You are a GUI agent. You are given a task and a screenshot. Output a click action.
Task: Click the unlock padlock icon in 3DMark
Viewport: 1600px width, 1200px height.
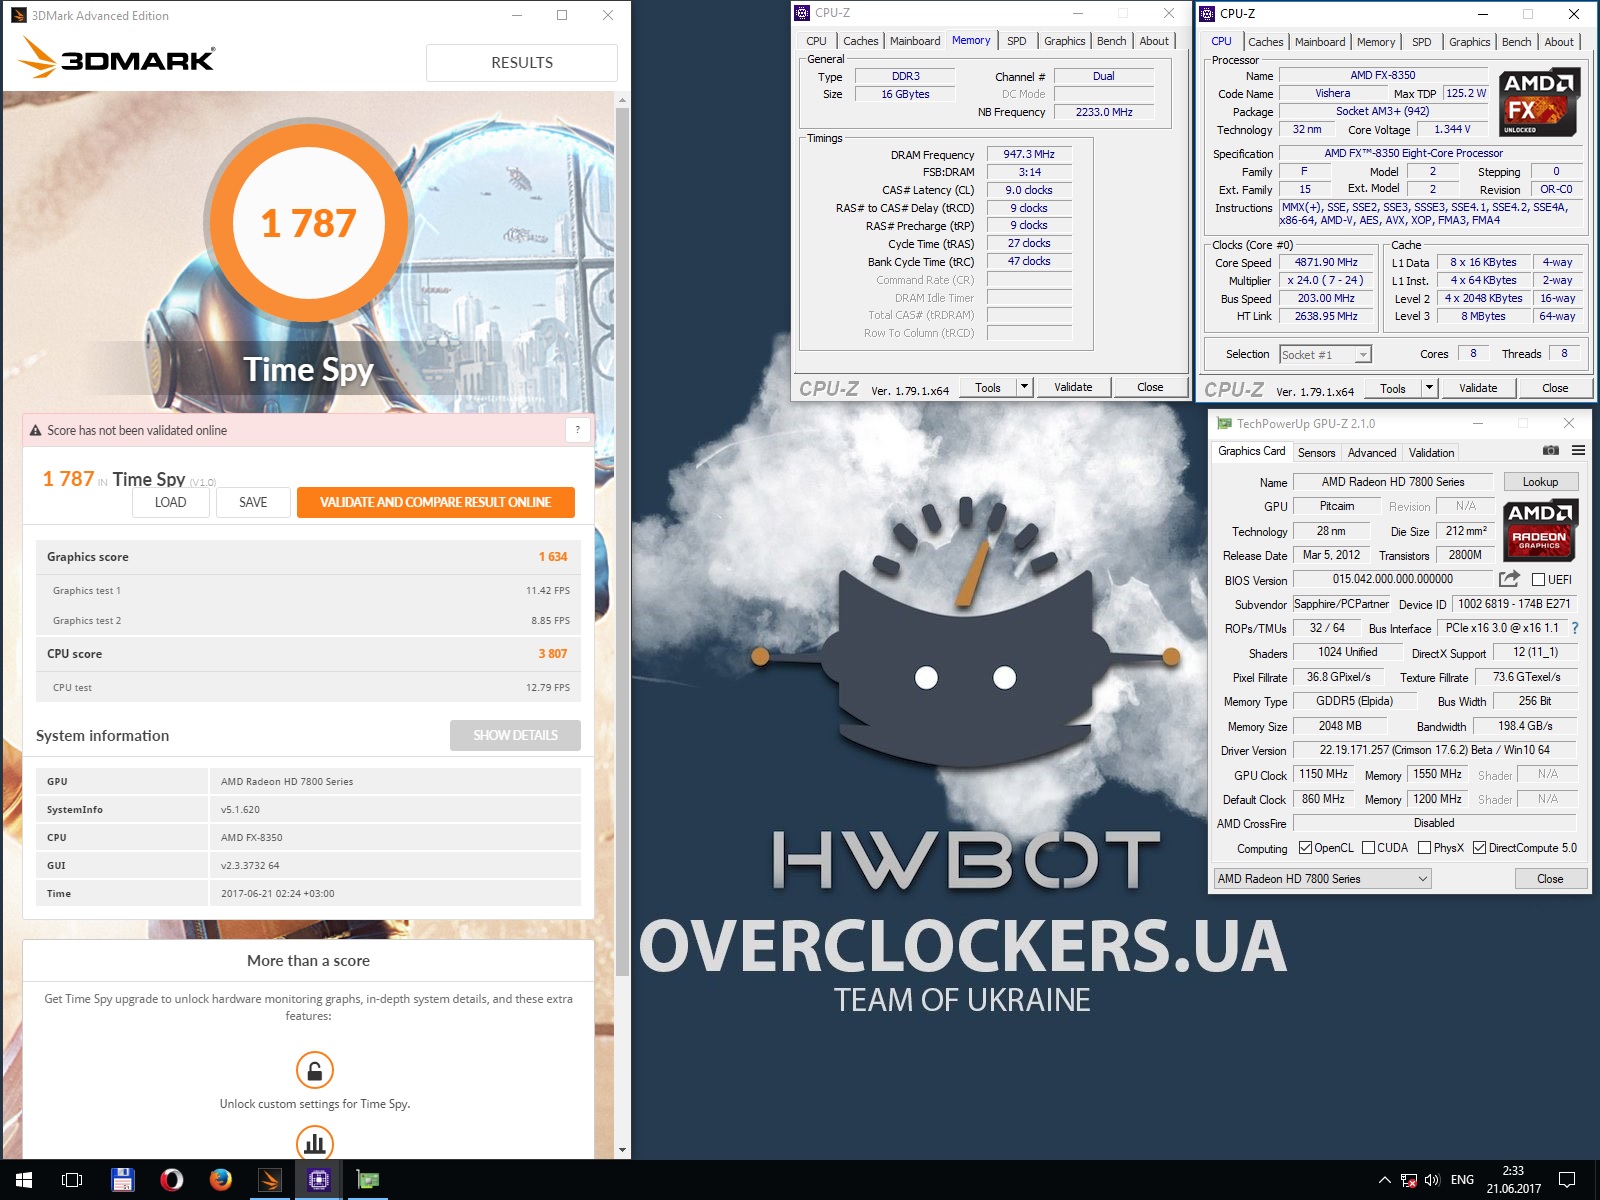[314, 1071]
